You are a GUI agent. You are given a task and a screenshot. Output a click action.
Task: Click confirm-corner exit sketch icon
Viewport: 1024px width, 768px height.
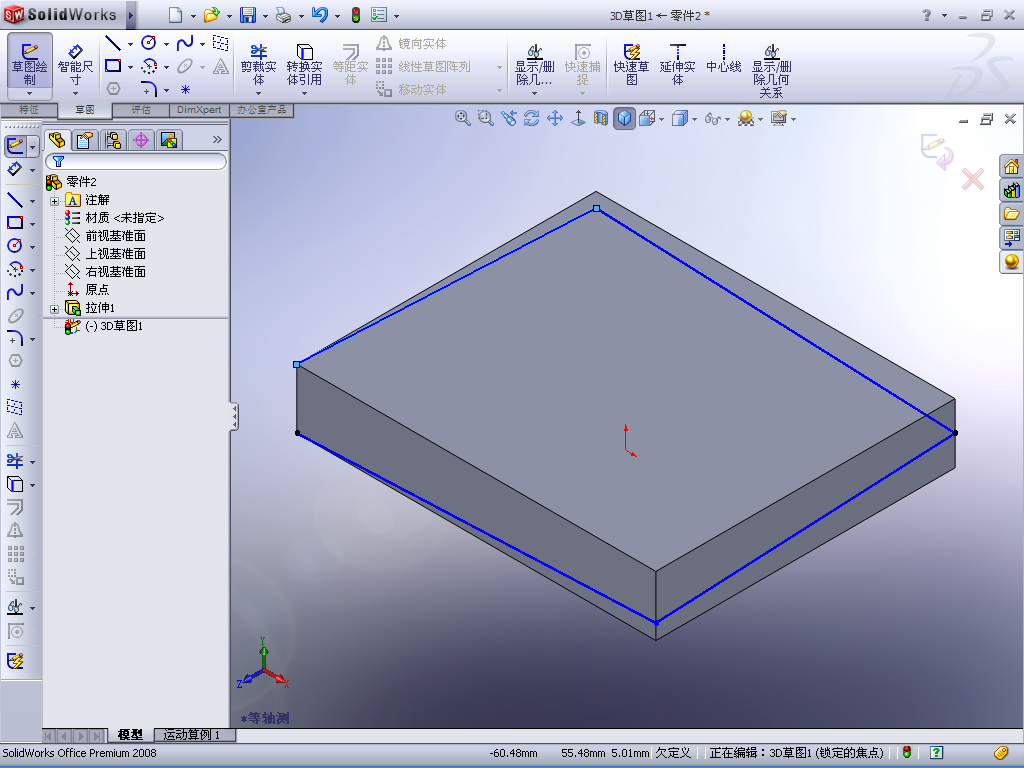click(937, 152)
